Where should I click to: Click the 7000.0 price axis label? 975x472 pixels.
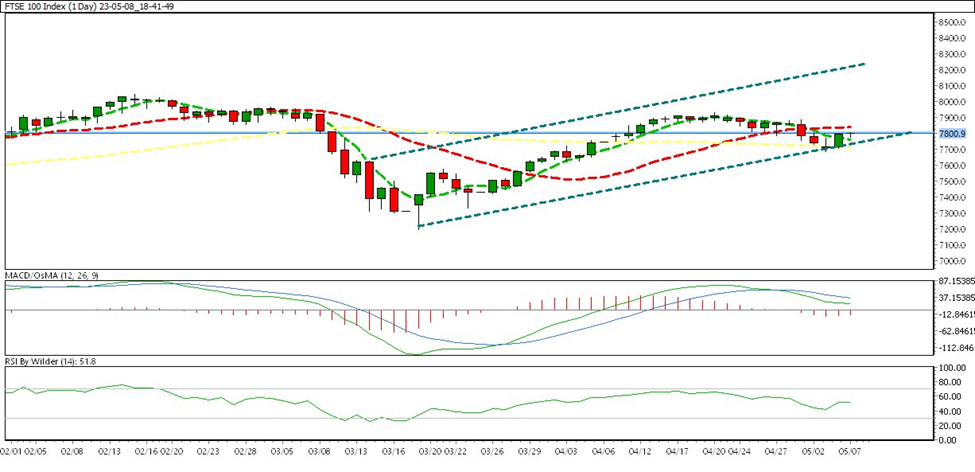(951, 262)
